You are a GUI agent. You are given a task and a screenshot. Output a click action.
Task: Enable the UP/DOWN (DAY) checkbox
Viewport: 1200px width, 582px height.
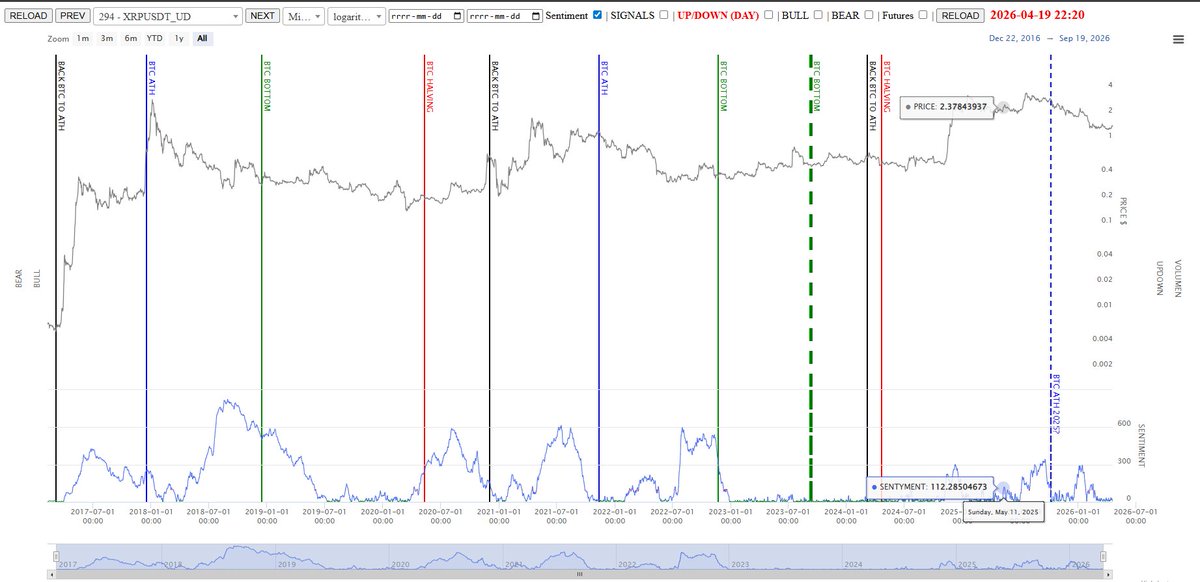coord(768,15)
